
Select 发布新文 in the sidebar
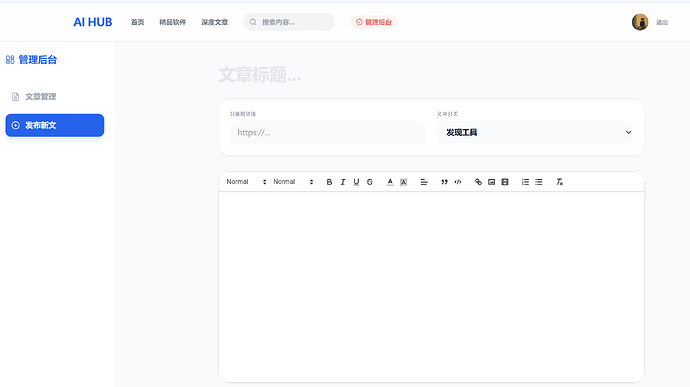pyautogui.click(x=55, y=125)
